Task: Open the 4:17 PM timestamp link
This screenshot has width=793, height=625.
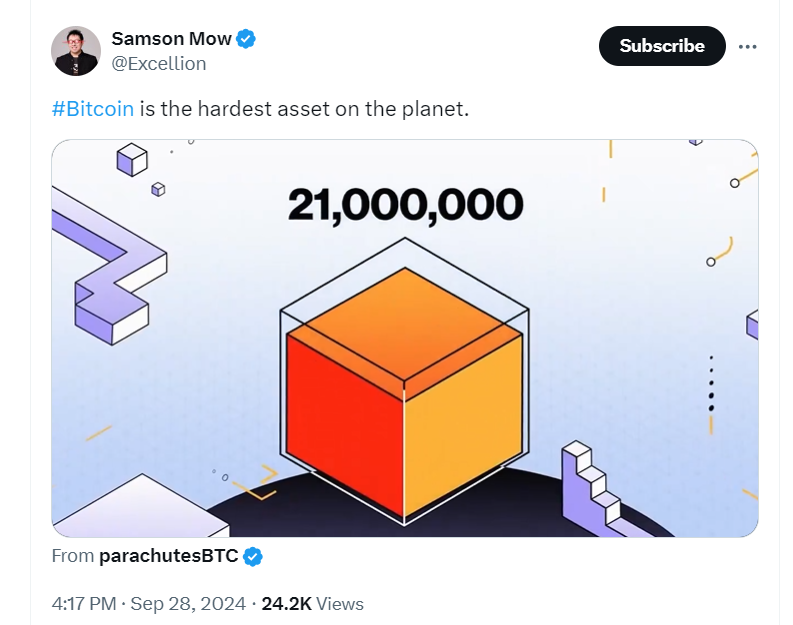Action: point(84,604)
